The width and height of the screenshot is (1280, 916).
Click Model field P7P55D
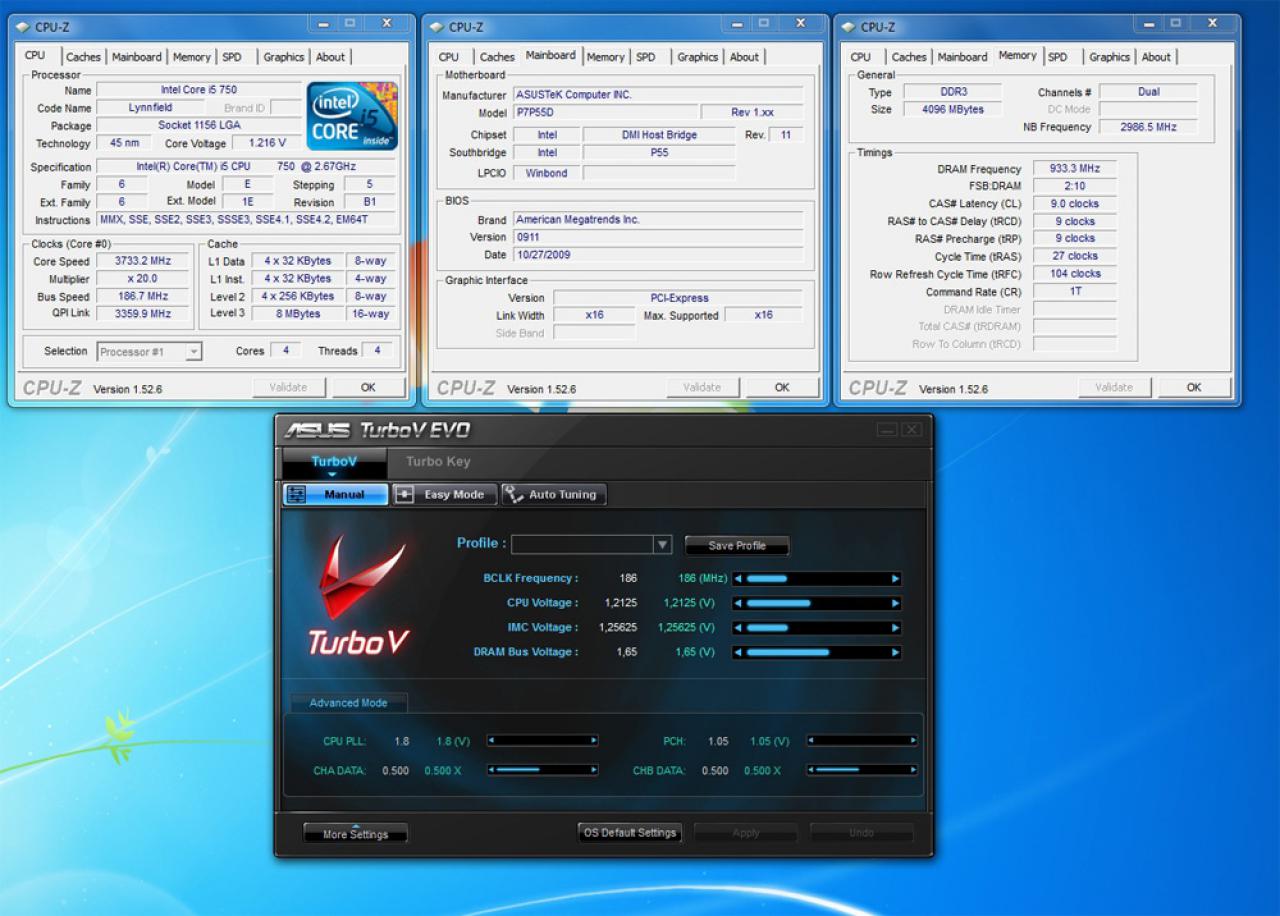[605, 113]
